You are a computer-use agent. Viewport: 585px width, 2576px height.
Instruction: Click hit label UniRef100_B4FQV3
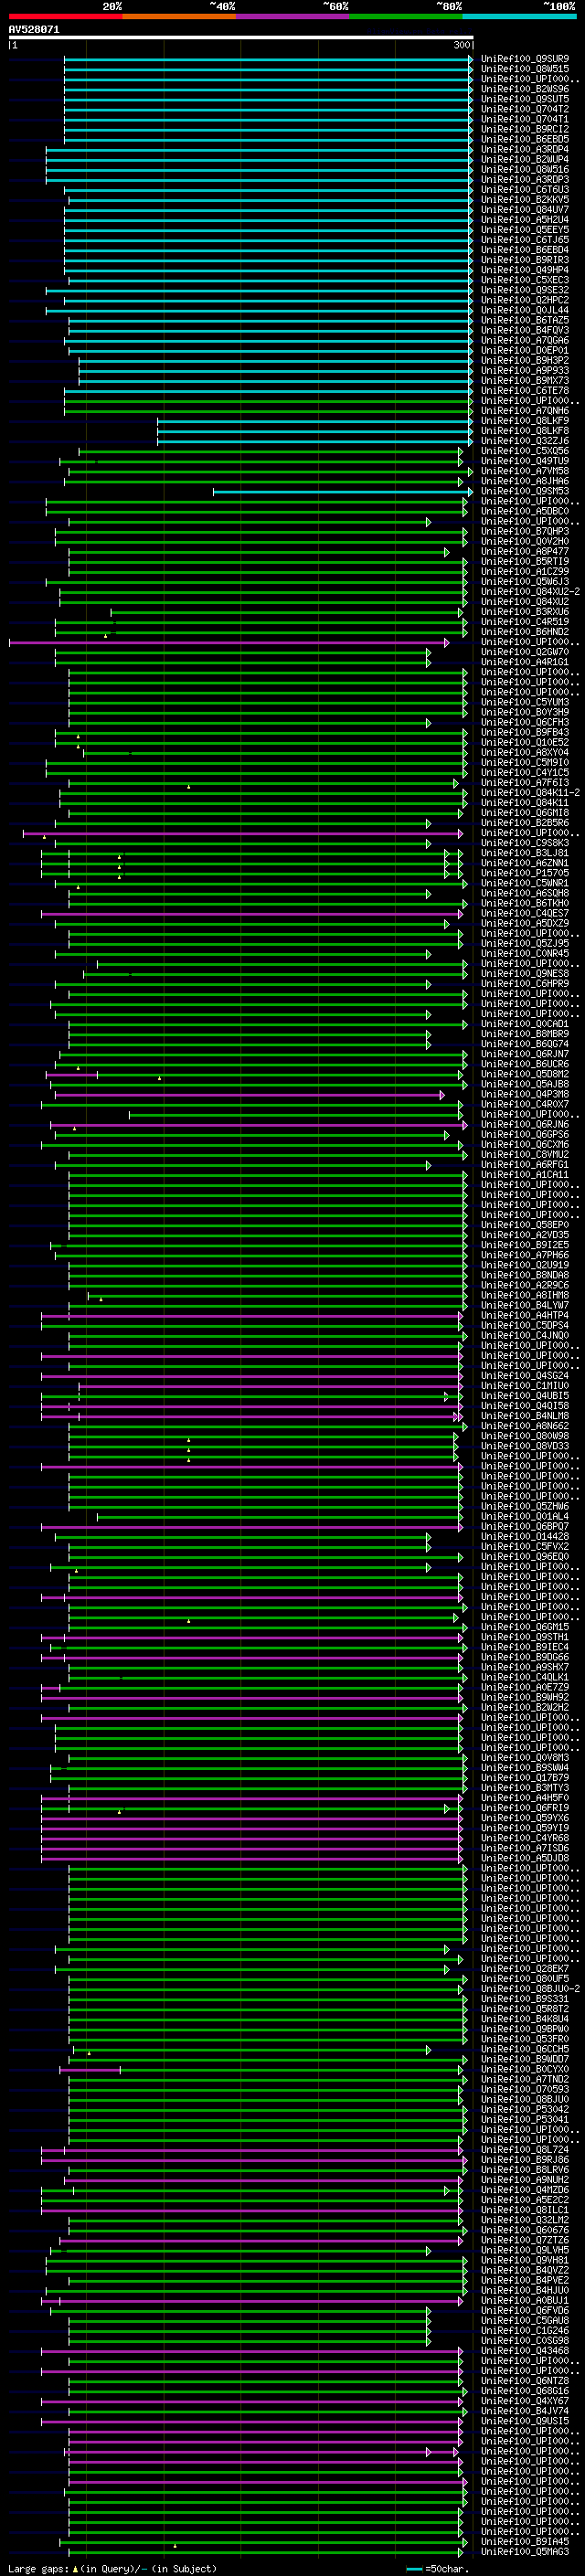tap(525, 330)
